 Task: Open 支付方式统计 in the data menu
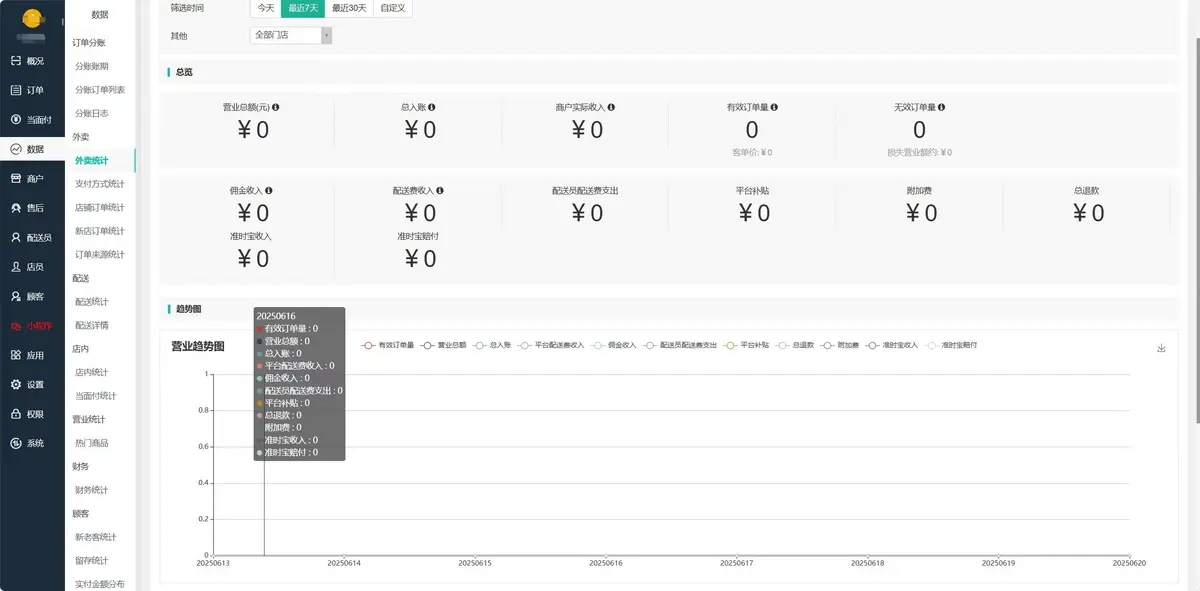[x=100, y=184]
